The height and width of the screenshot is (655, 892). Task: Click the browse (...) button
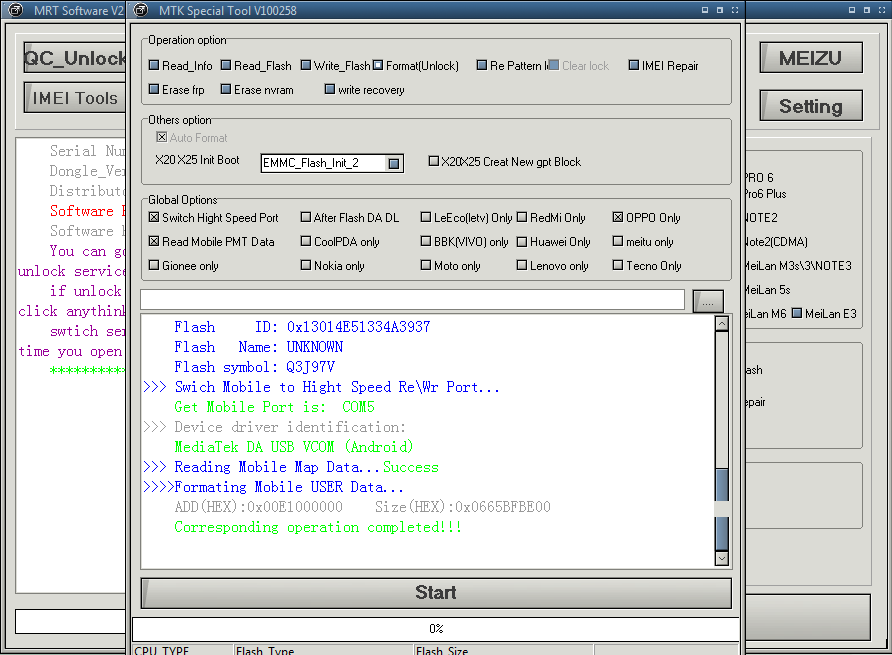coord(708,301)
